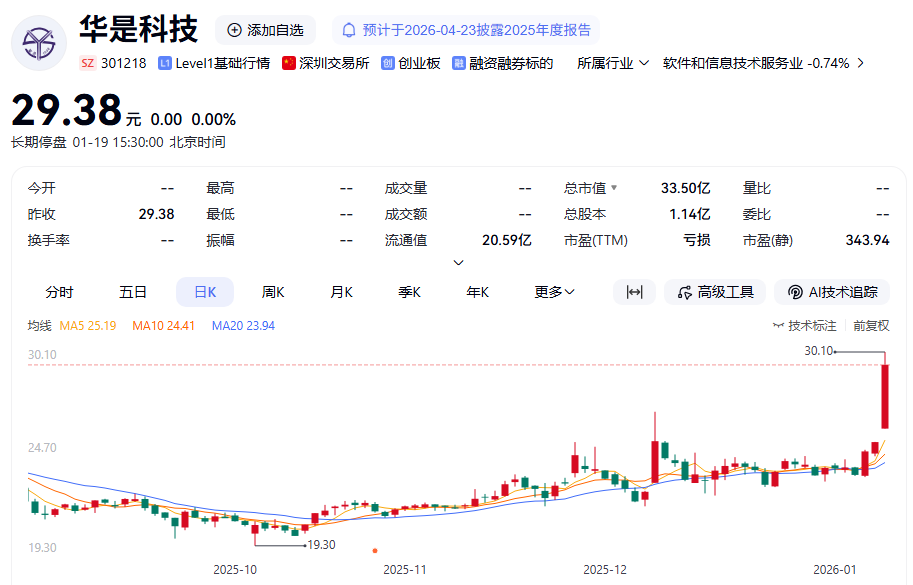
Task: Click the 华是科技 company logo icon
Action: [x=39, y=43]
